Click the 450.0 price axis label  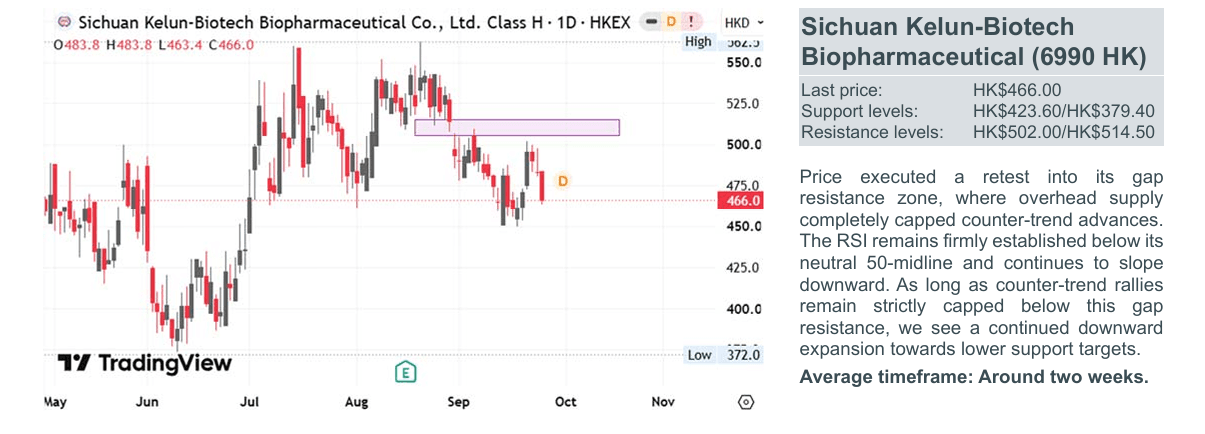click(742, 227)
